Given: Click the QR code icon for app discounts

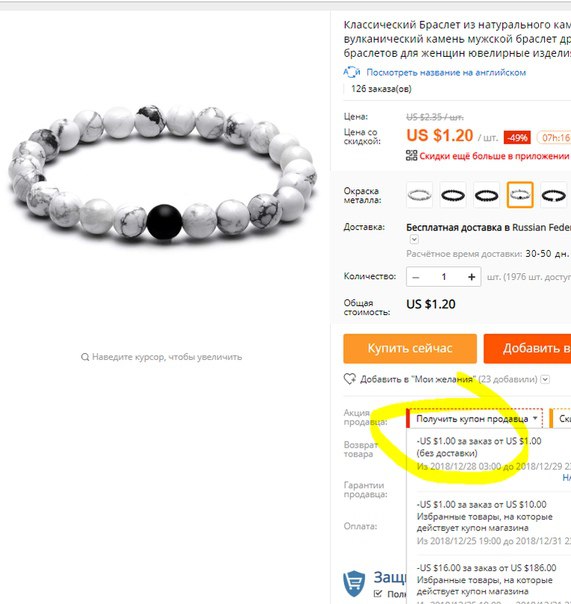Looking at the screenshot, I should (411, 156).
